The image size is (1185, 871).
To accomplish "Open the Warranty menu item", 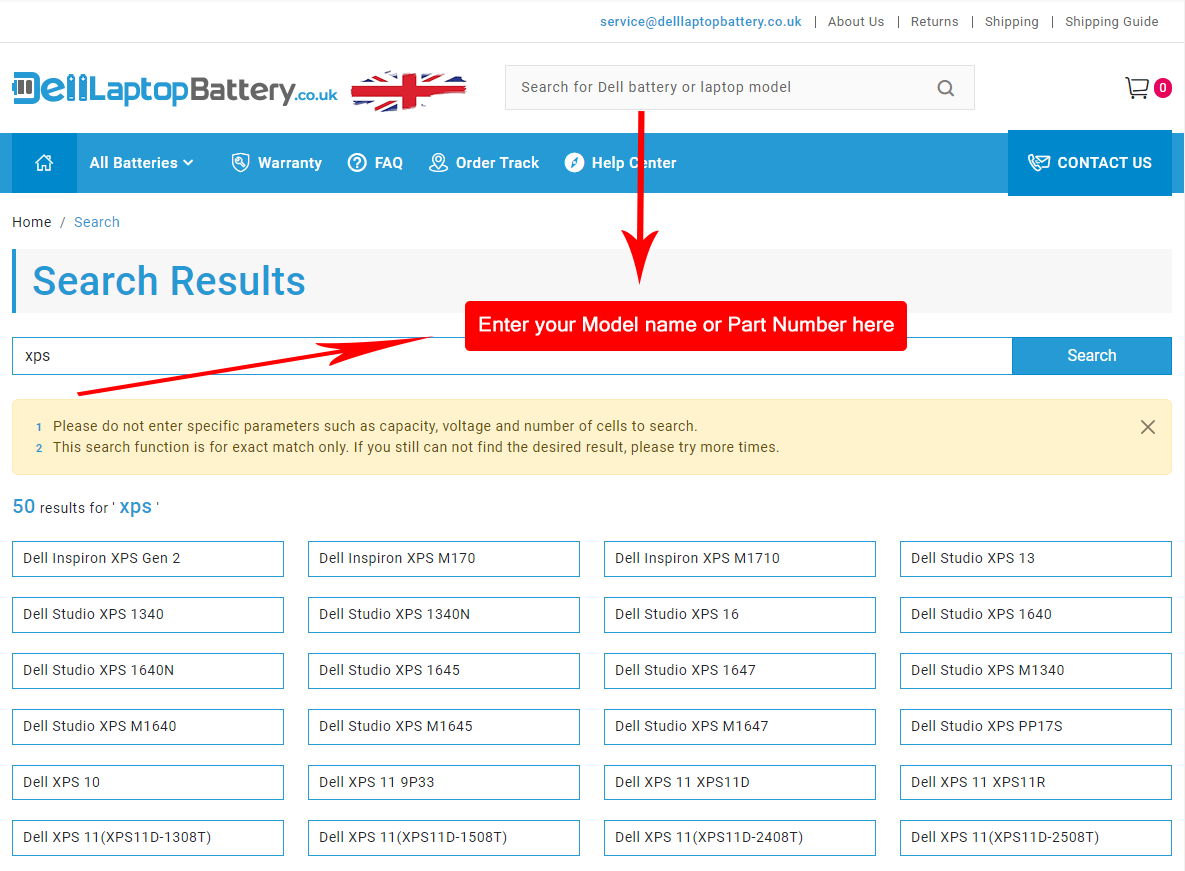I will click(x=277, y=162).
